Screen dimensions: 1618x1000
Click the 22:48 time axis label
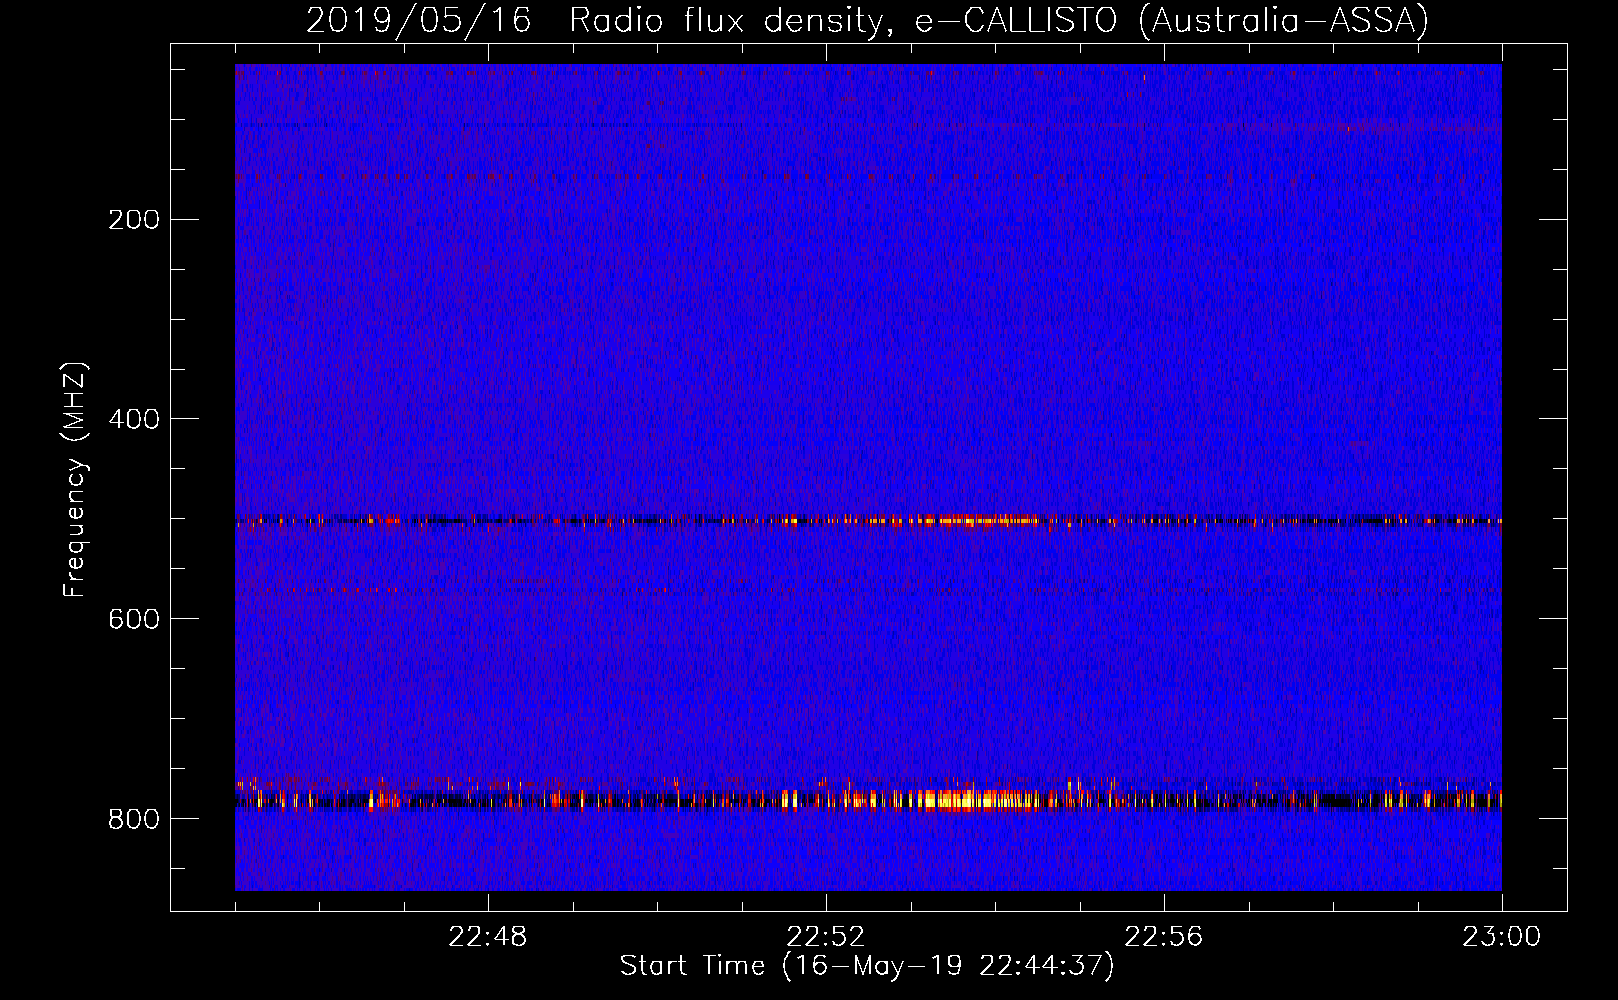(x=488, y=937)
